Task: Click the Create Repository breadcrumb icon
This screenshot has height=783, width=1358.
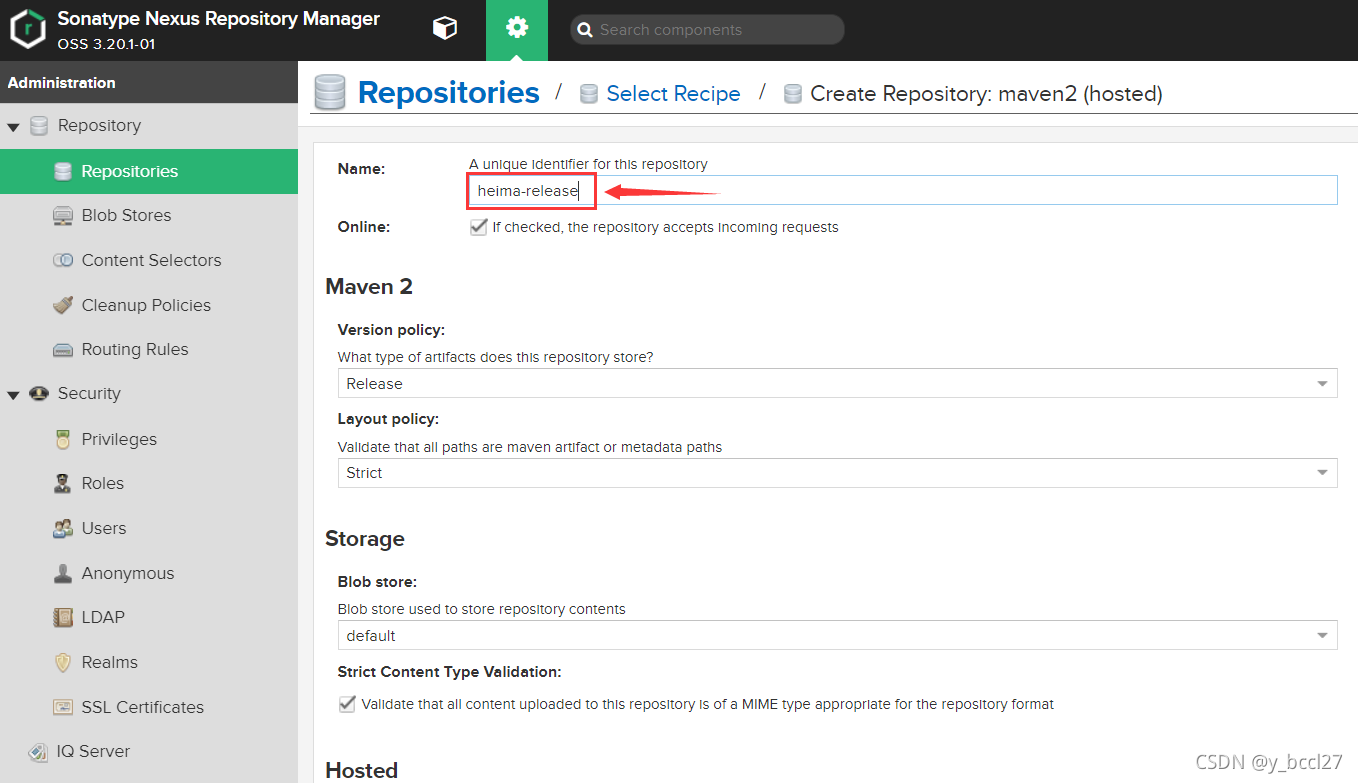Action: pyautogui.click(x=793, y=94)
